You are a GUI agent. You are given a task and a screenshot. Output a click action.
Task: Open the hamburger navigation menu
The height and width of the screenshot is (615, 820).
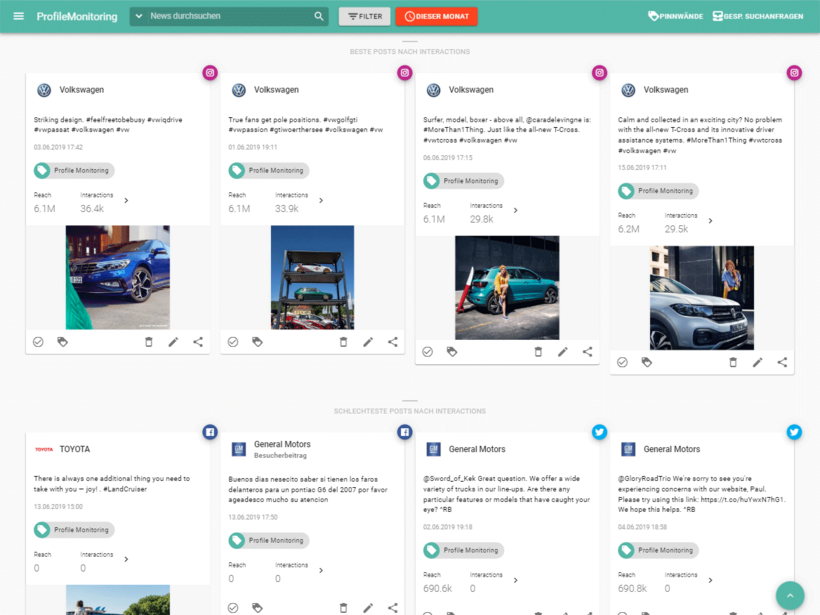18,16
